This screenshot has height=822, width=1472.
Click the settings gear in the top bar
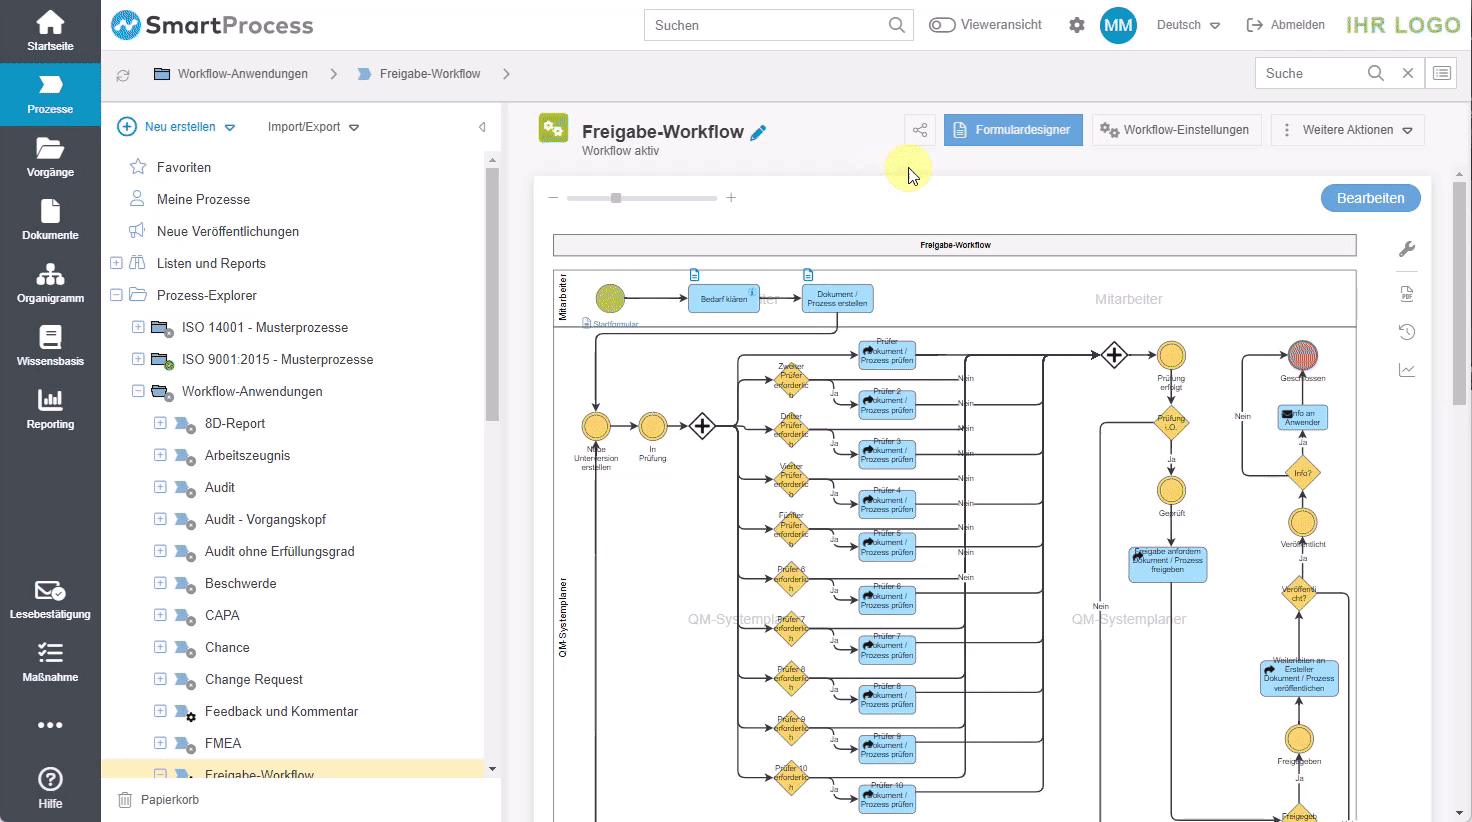pyautogui.click(x=1077, y=25)
